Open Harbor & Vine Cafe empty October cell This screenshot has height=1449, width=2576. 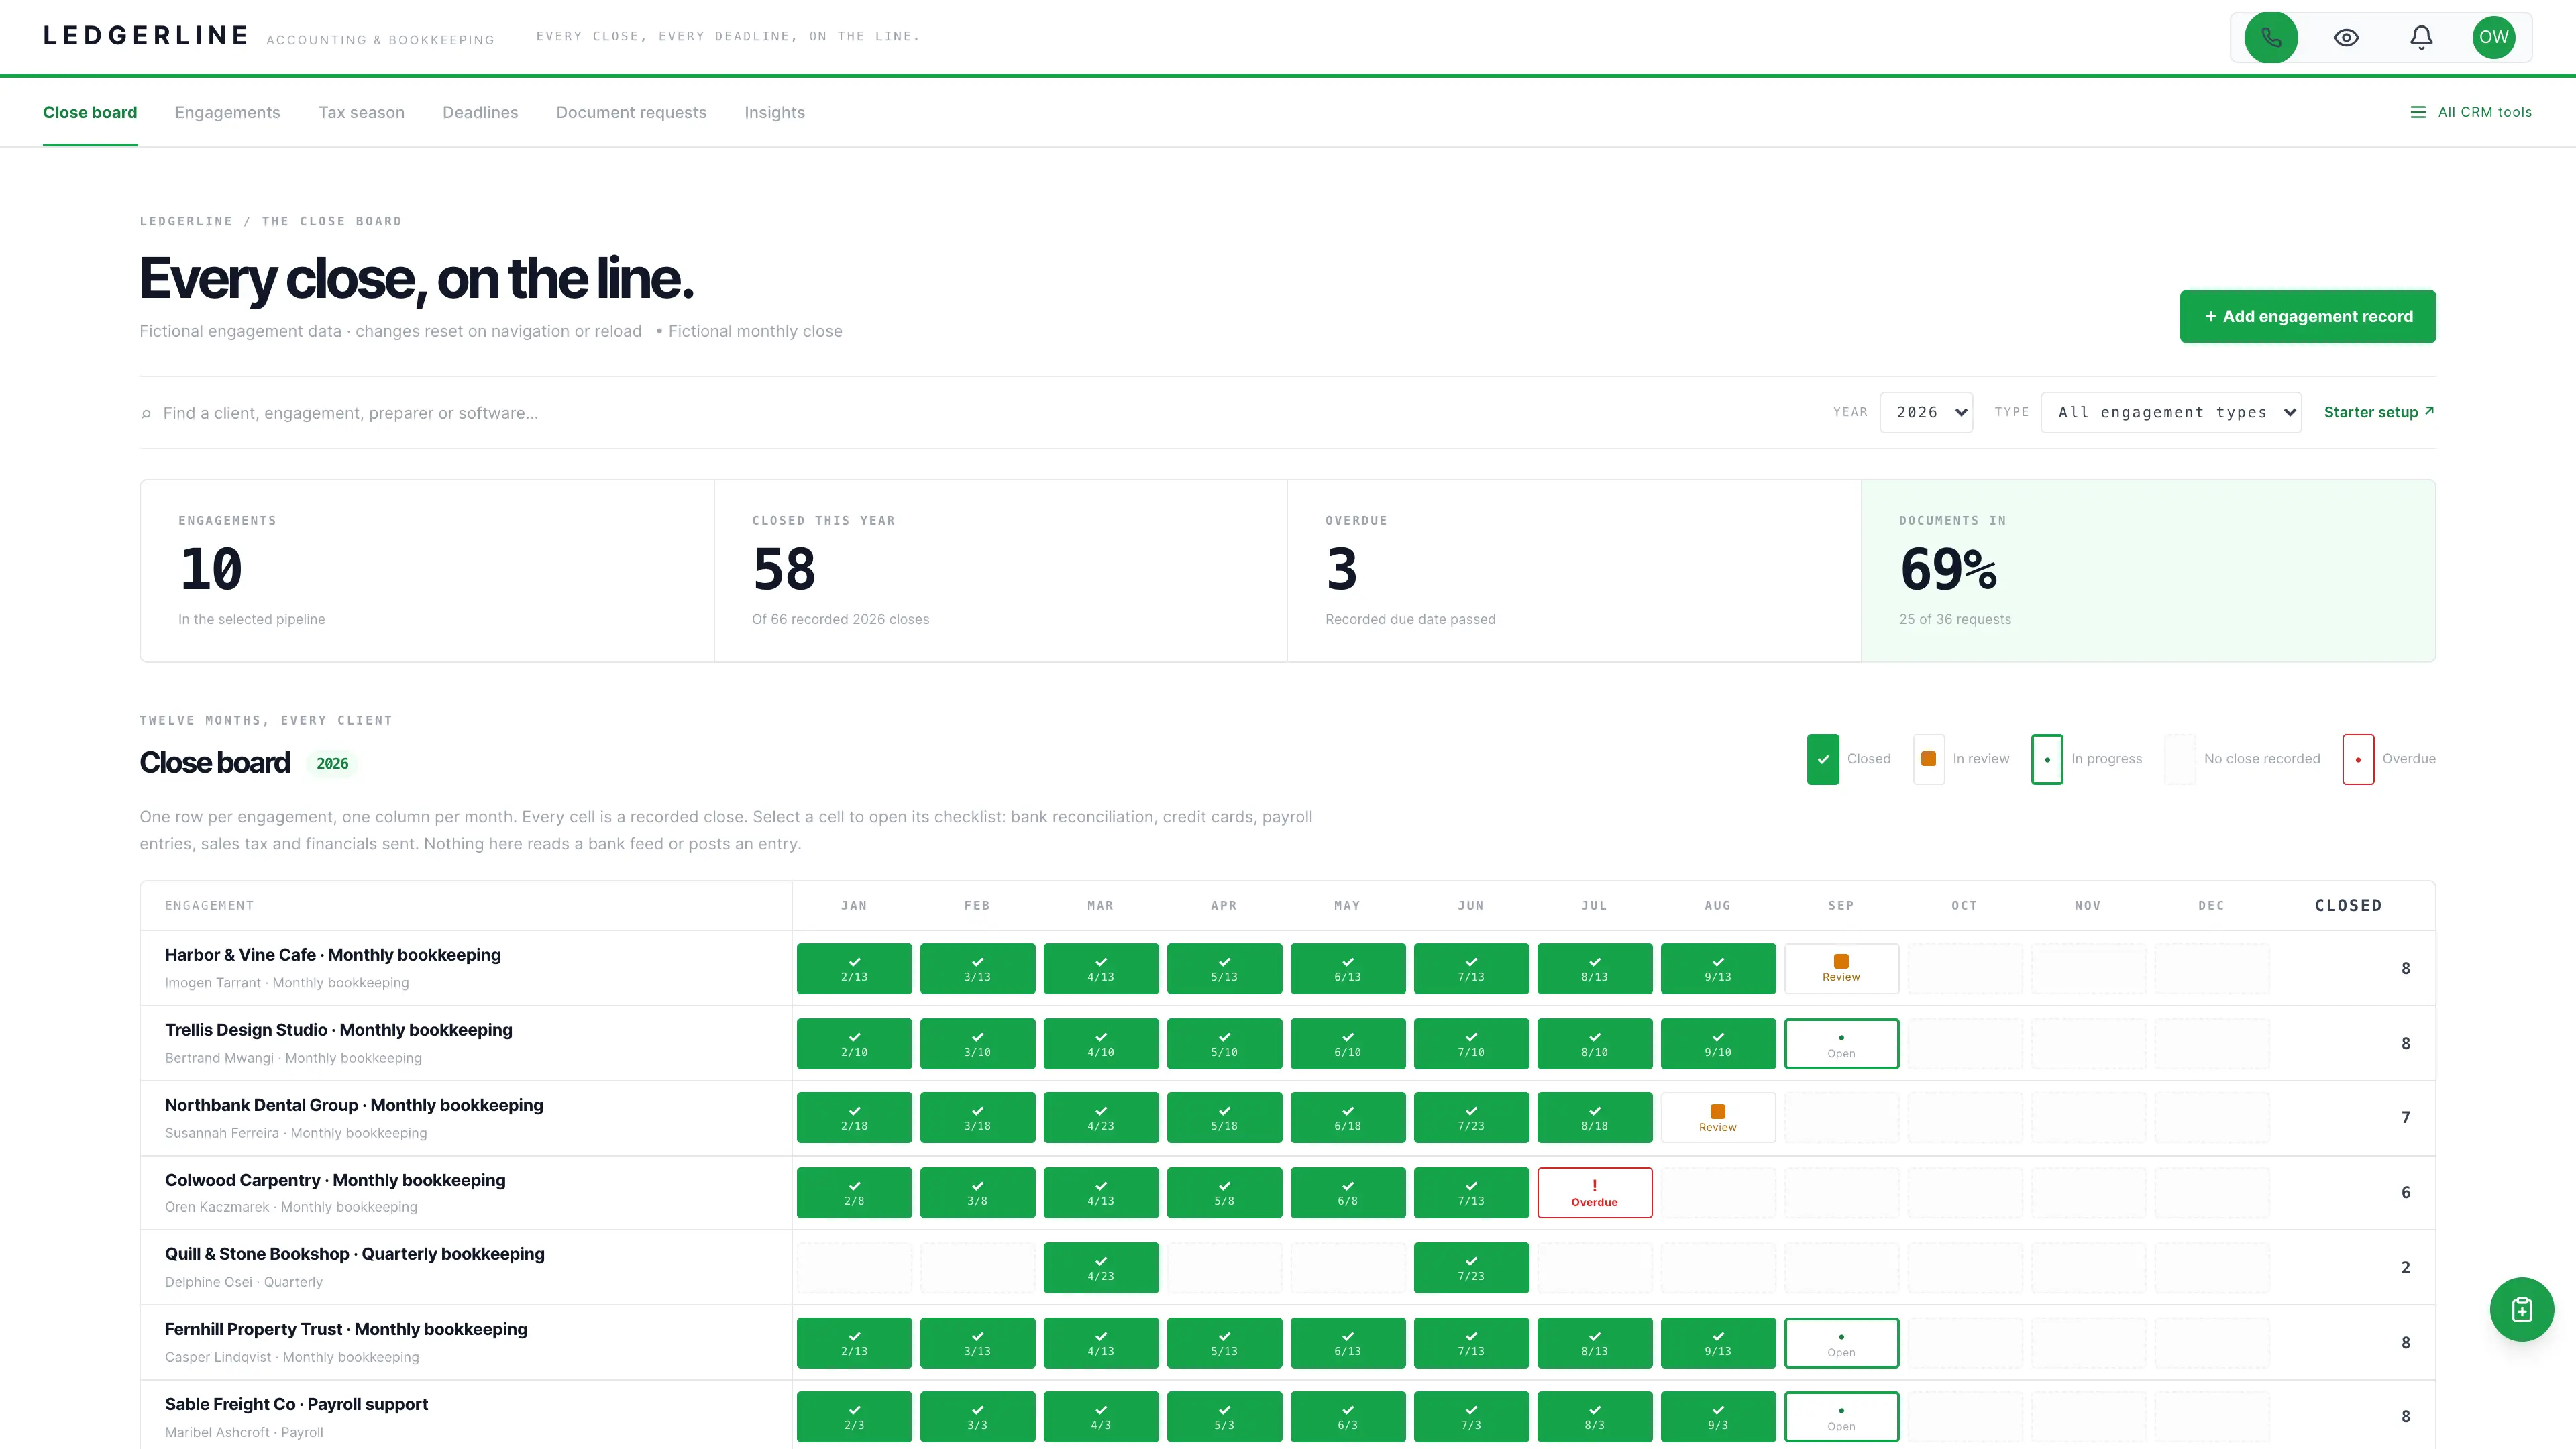click(1964, 968)
